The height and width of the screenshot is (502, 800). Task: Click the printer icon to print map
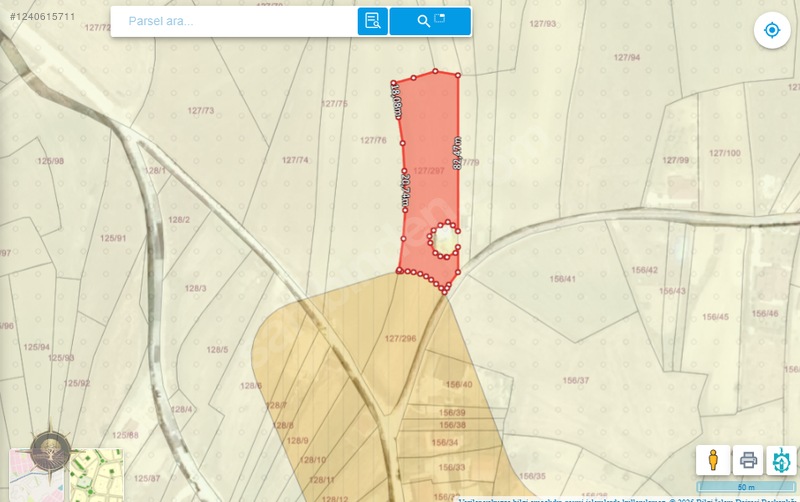click(747, 460)
